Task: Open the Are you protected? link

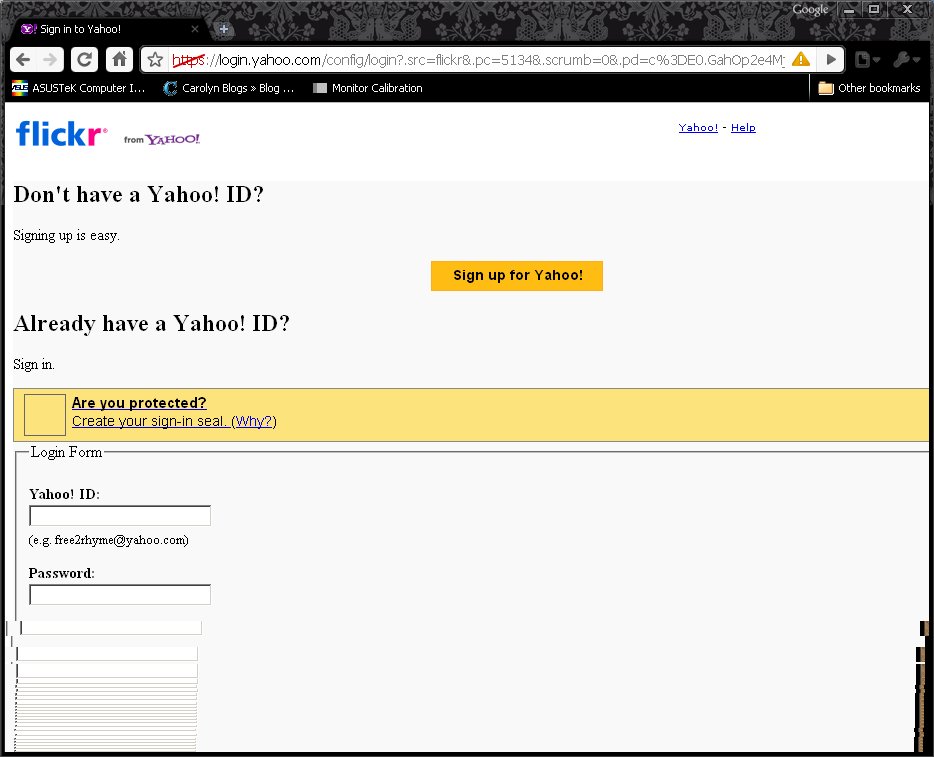Action: (139, 403)
